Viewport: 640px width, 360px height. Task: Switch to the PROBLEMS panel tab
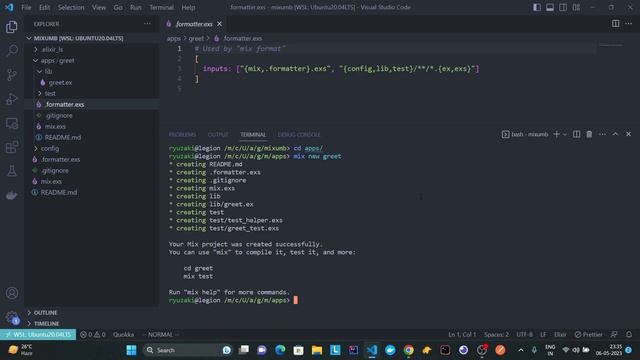click(x=182, y=135)
